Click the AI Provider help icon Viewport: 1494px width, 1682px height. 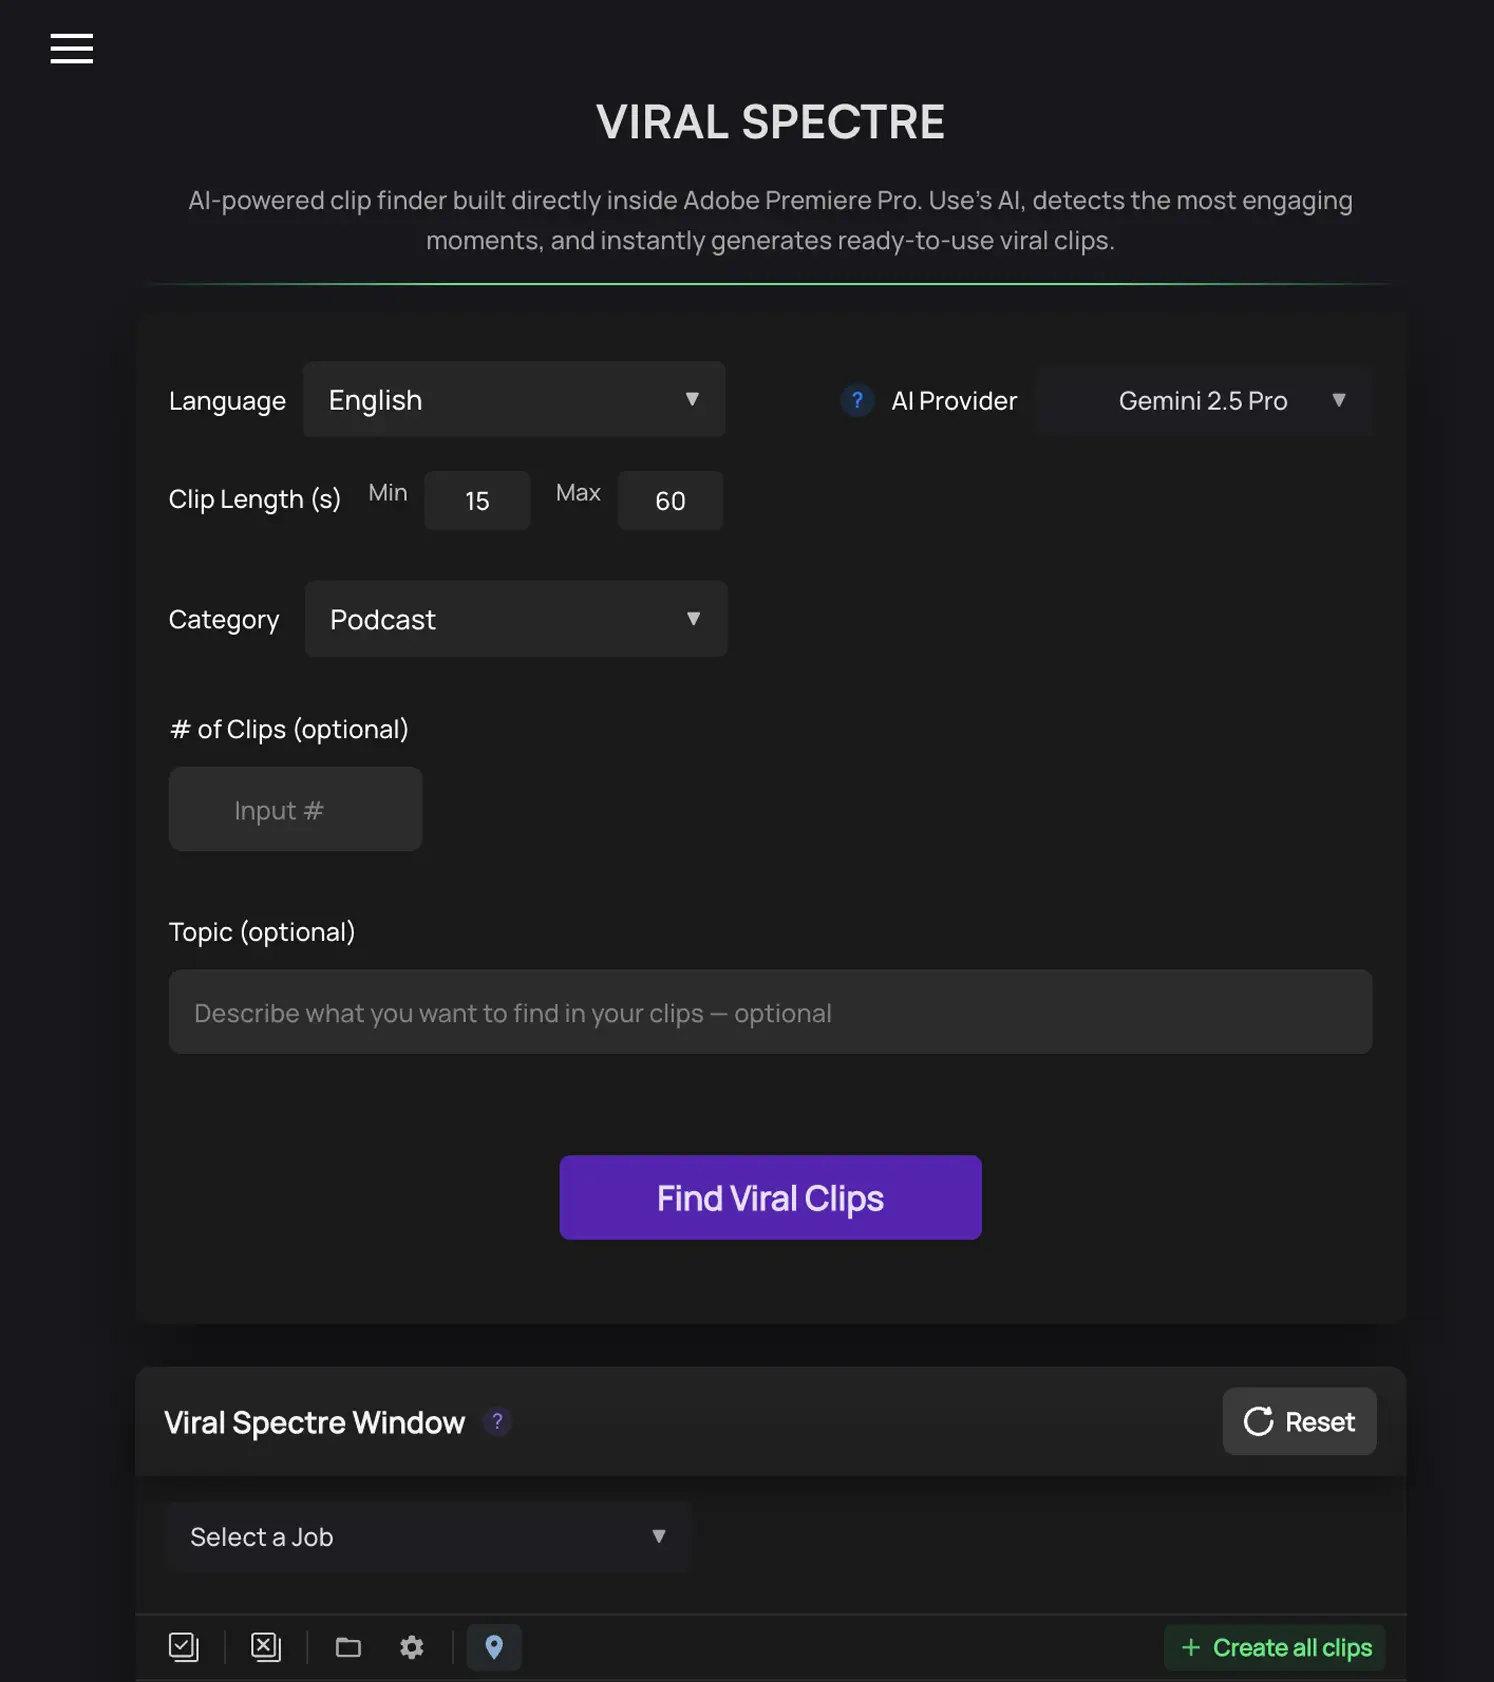tap(857, 401)
